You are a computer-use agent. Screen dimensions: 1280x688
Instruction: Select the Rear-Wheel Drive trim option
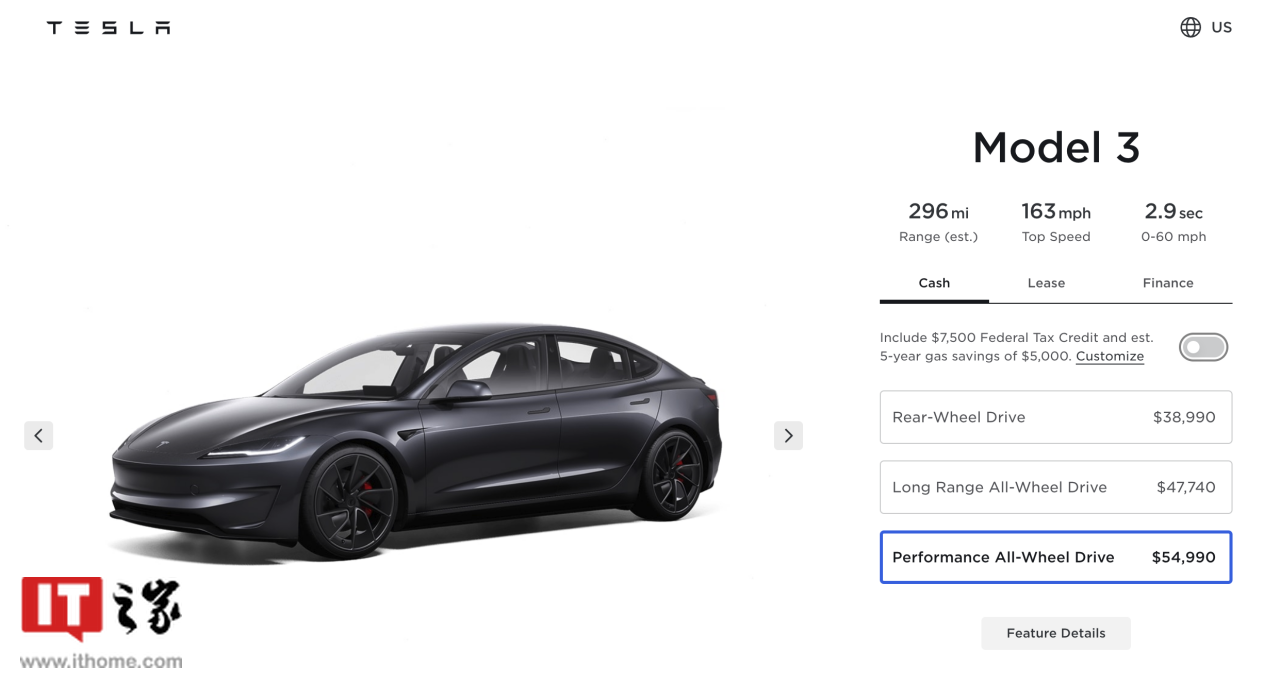click(x=1056, y=417)
